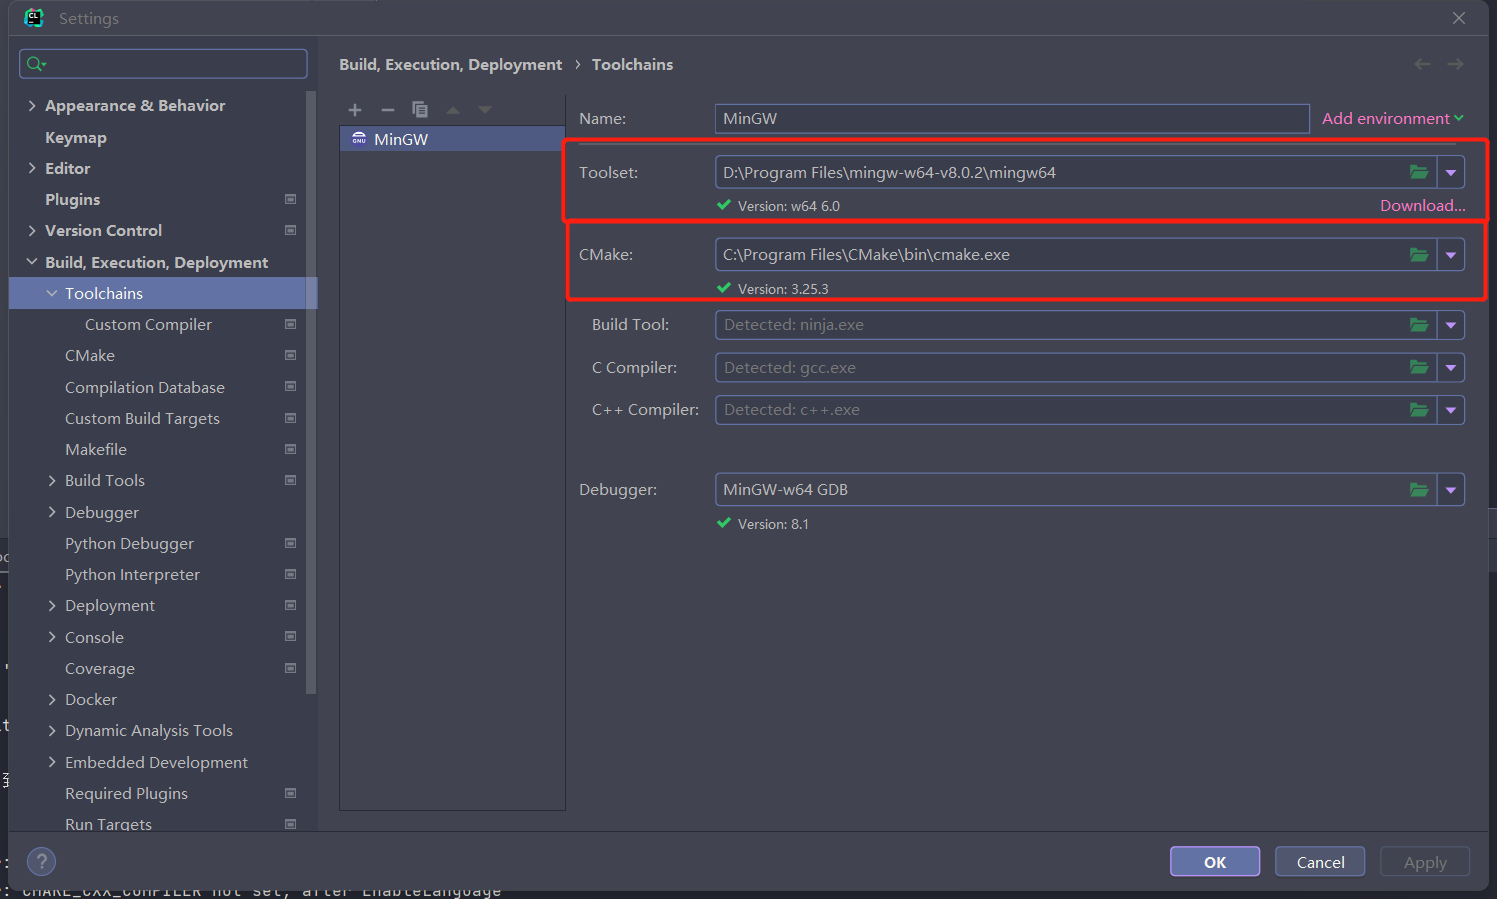This screenshot has width=1497, height=899.
Task: Click the settings search field
Action: pyautogui.click(x=163, y=64)
